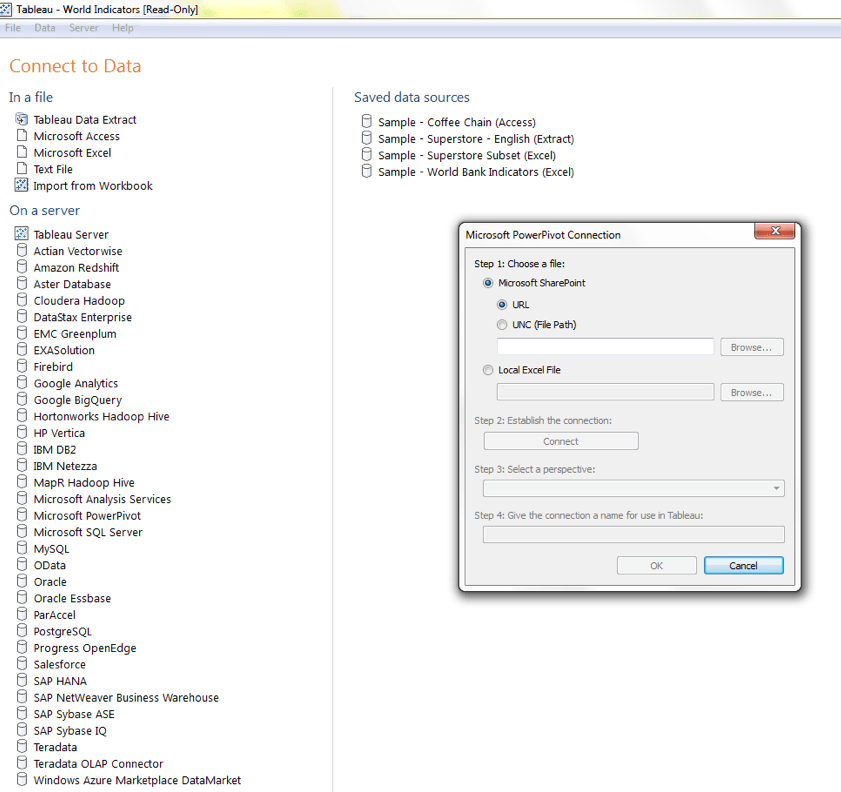Open the Data menu
The image size is (841, 792).
coord(45,28)
